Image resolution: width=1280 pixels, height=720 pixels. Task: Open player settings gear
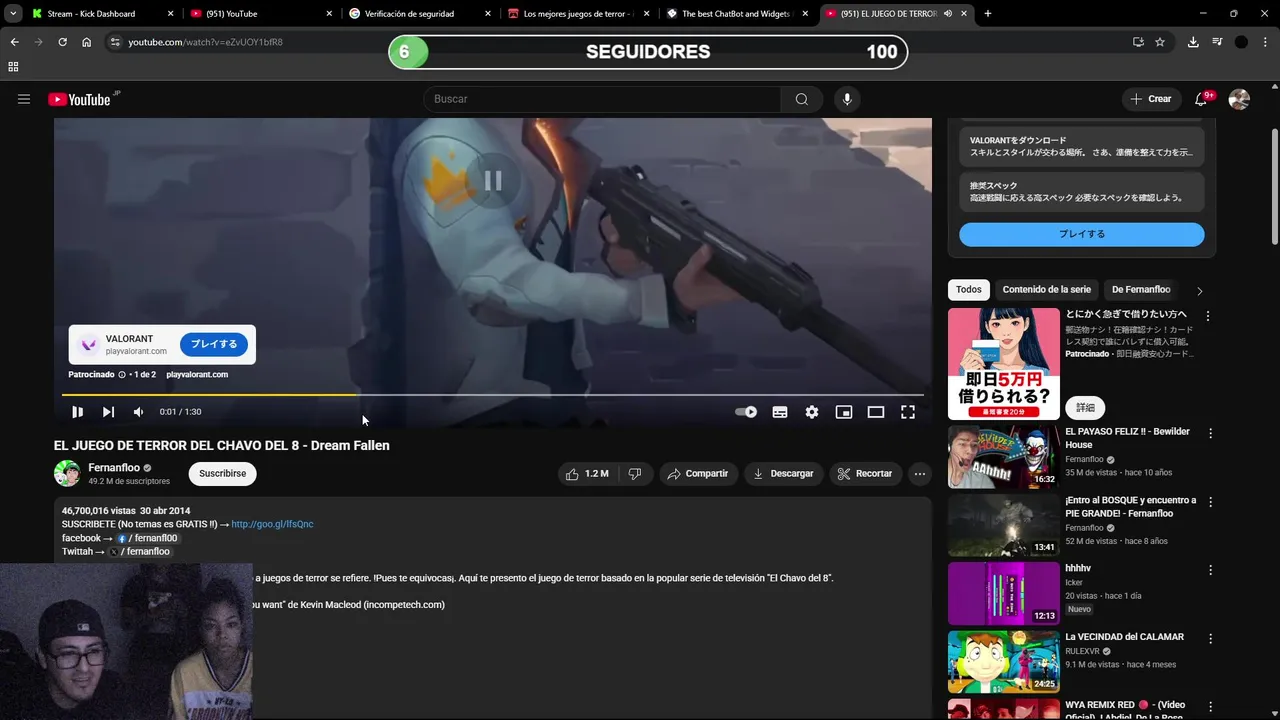click(x=812, y=412)
